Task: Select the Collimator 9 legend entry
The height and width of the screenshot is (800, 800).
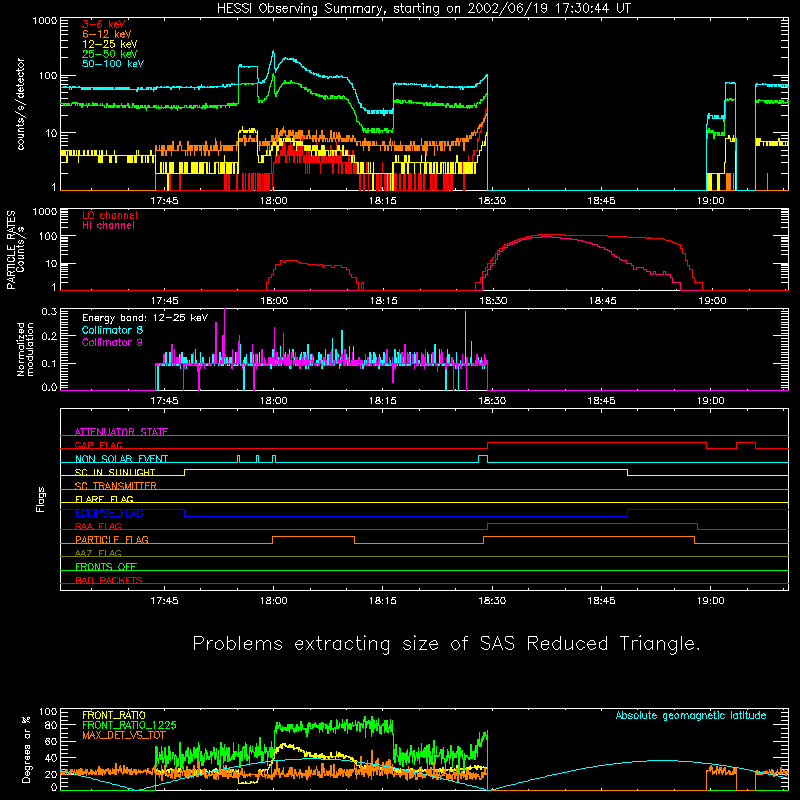Action: coord(112,342)
